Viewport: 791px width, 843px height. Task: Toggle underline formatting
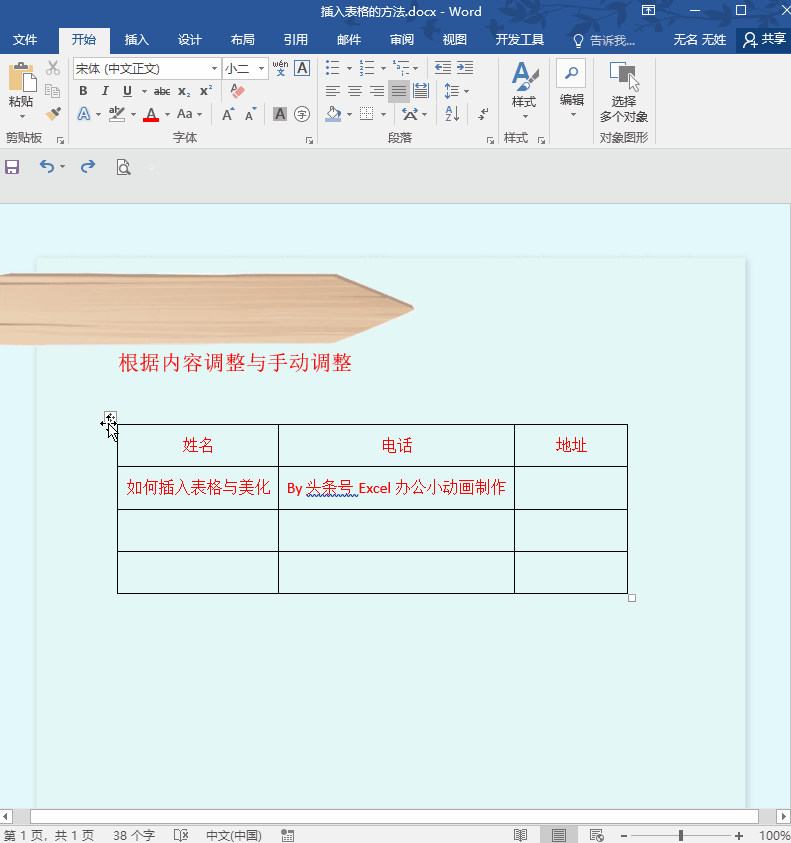(127, 91)
